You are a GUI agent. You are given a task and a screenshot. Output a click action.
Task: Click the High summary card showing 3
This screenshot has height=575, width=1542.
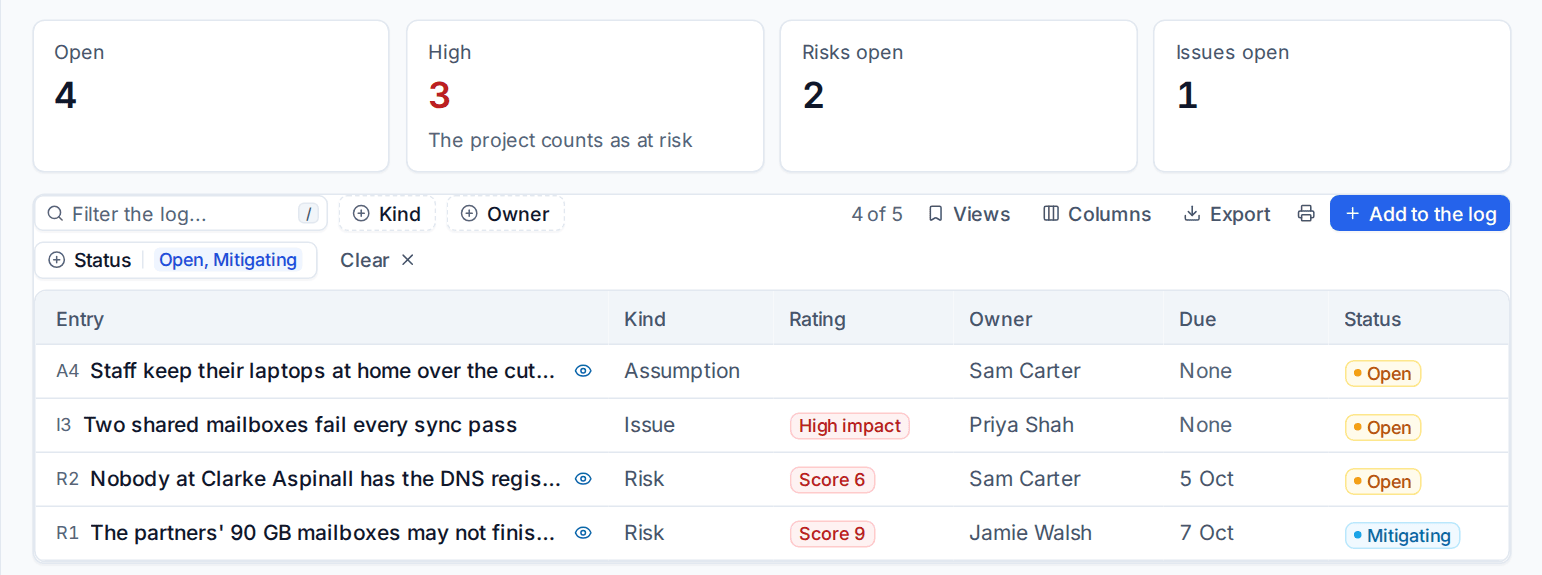[x=585, y=96]
